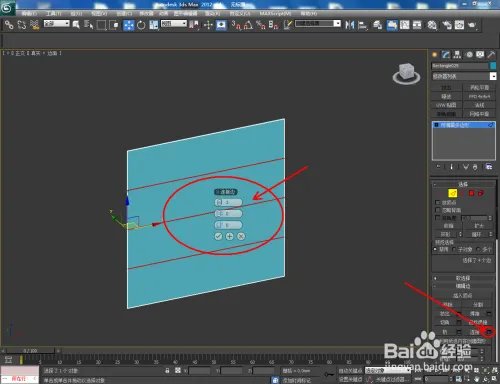Click the FFD 4x4x4 modifier button
Screen dimensions: 500x384
pos(480,96)
